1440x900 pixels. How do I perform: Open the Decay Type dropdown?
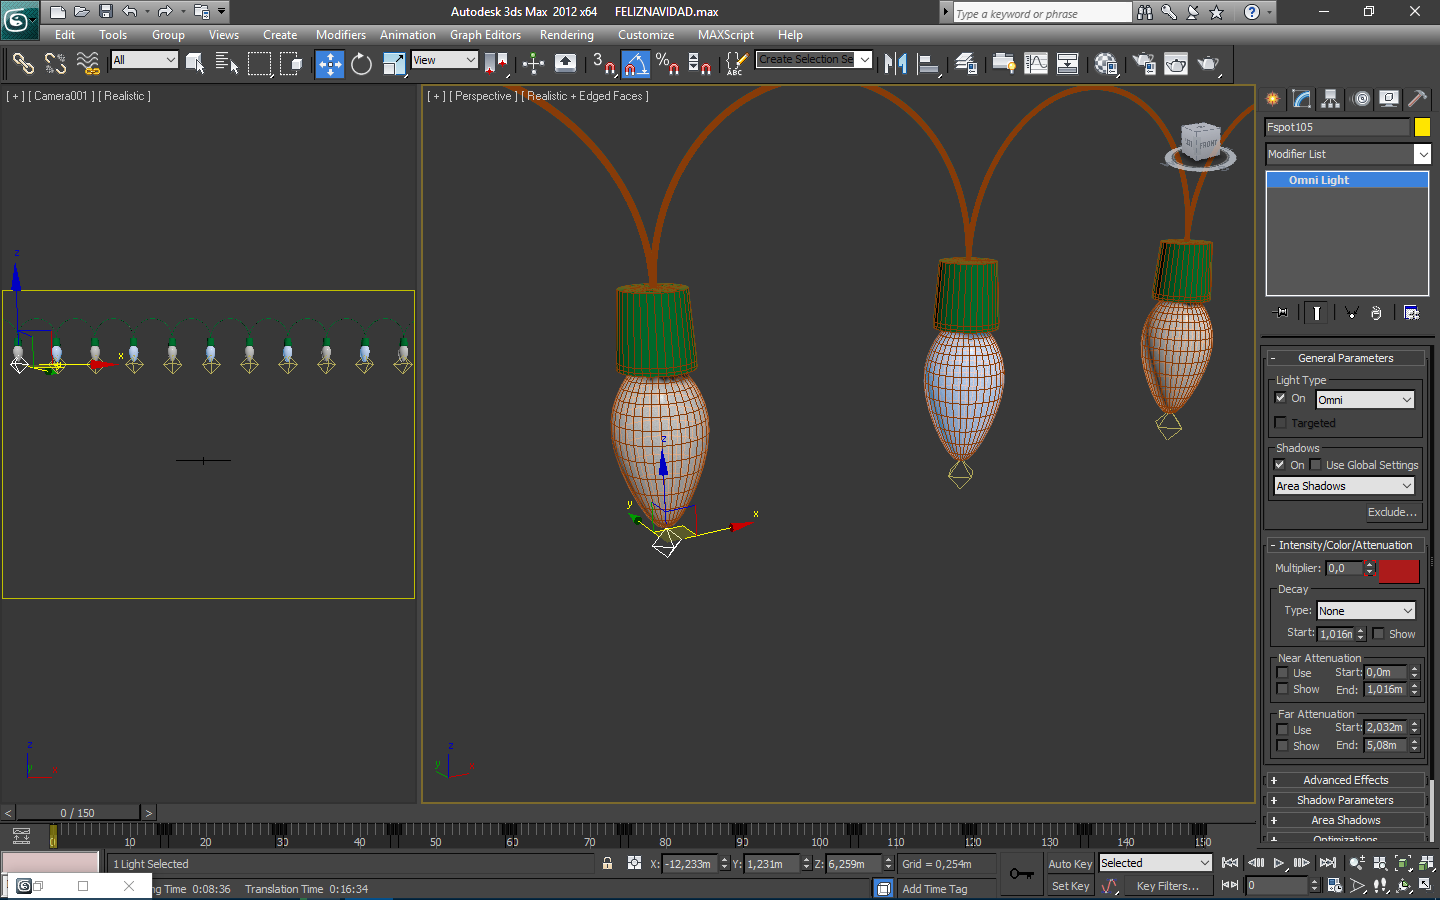click(x=1366, y=611)
